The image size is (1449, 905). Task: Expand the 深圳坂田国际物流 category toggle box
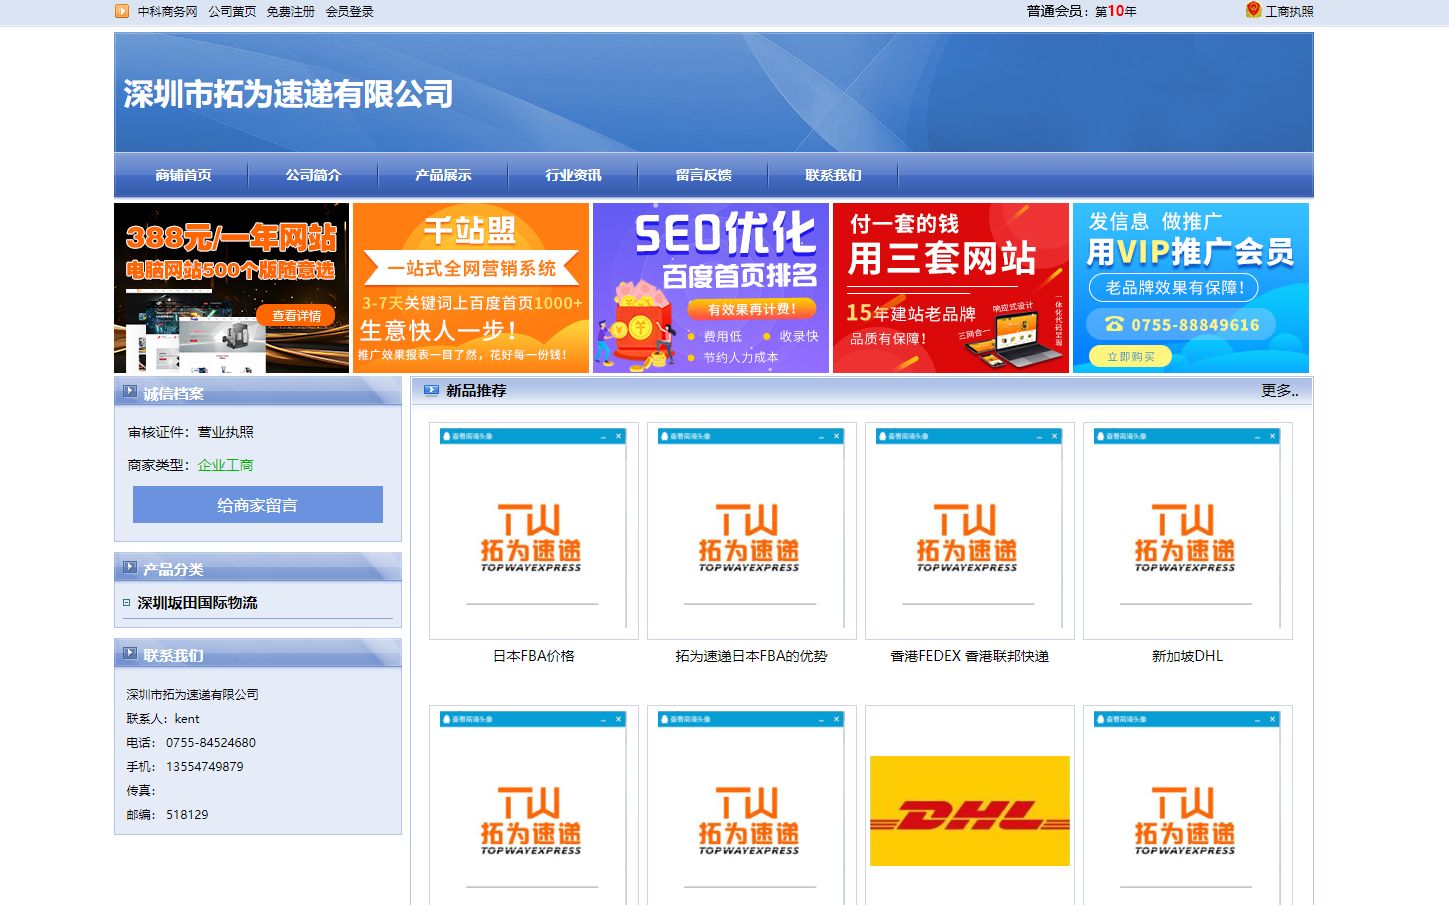[126, 603]
